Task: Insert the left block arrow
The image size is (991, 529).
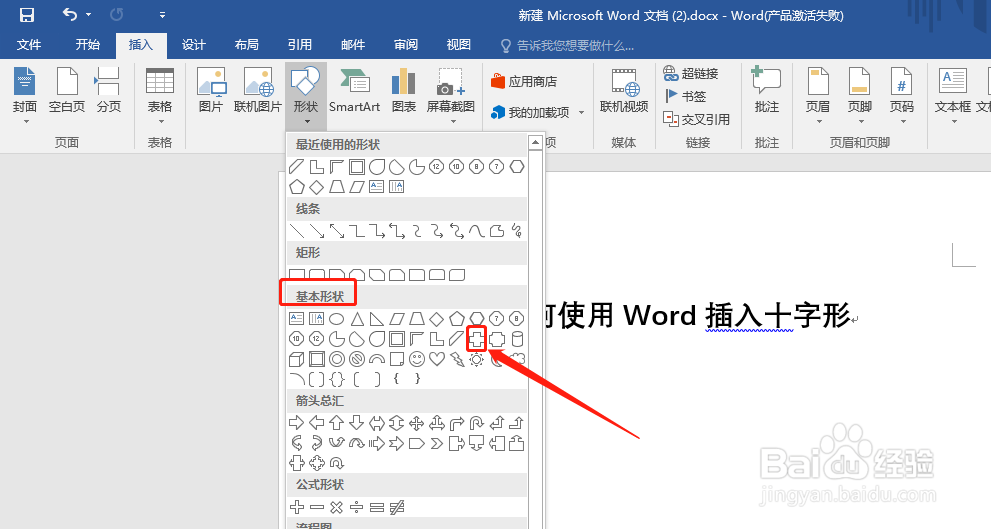Action: click(x=317, y=423)
